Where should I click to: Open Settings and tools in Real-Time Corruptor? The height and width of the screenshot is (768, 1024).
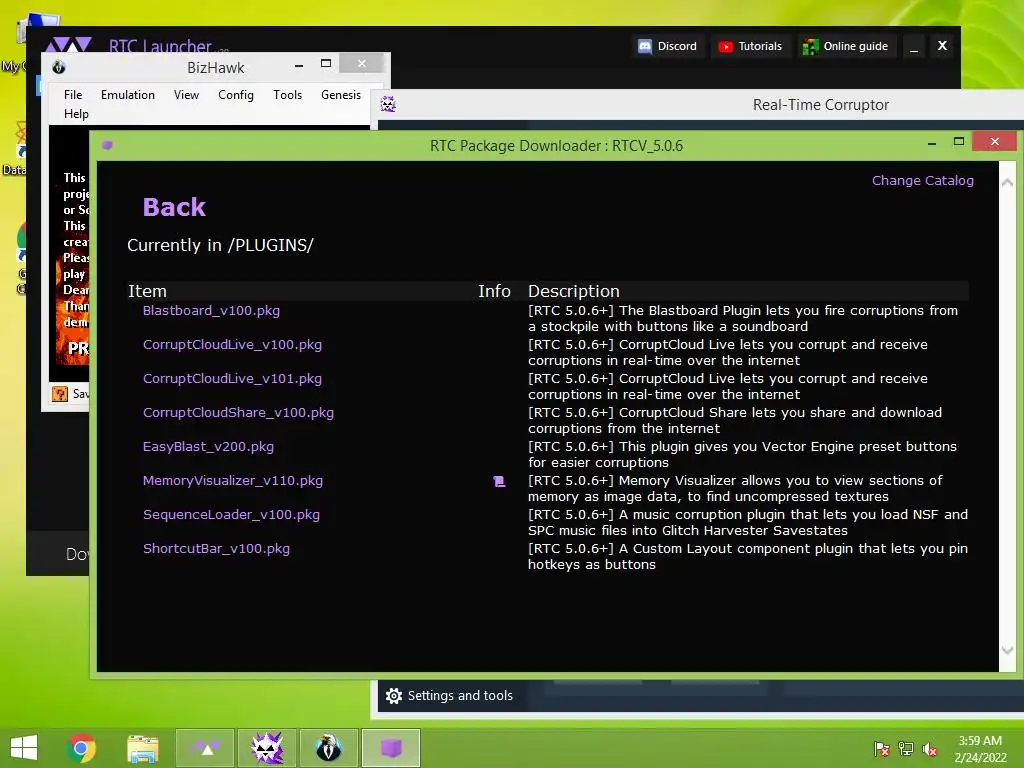(x=449, y=696)
